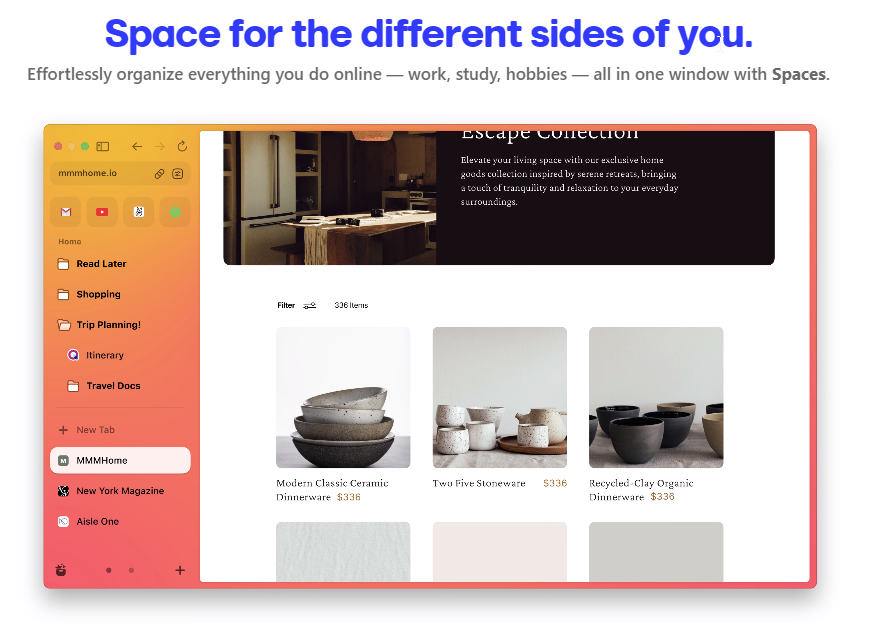Go back with the left arrow

137,146
